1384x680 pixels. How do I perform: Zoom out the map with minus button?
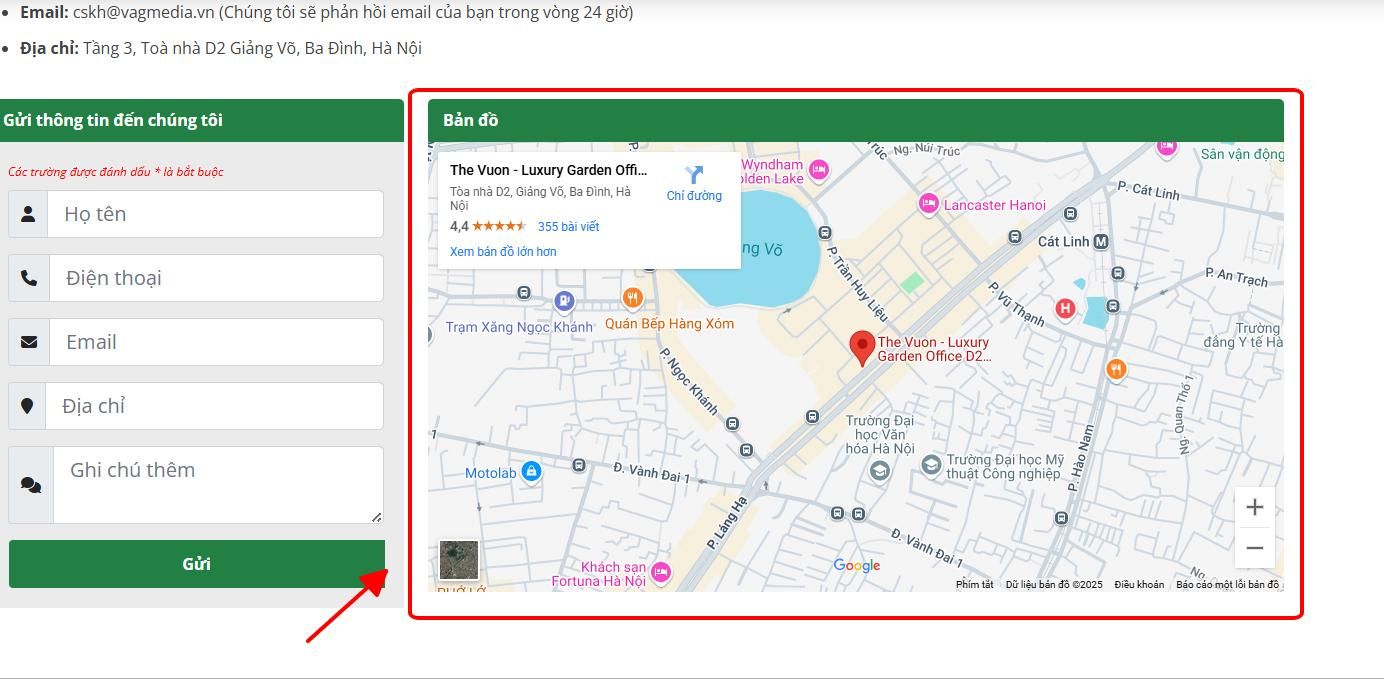coord(1254,548)
